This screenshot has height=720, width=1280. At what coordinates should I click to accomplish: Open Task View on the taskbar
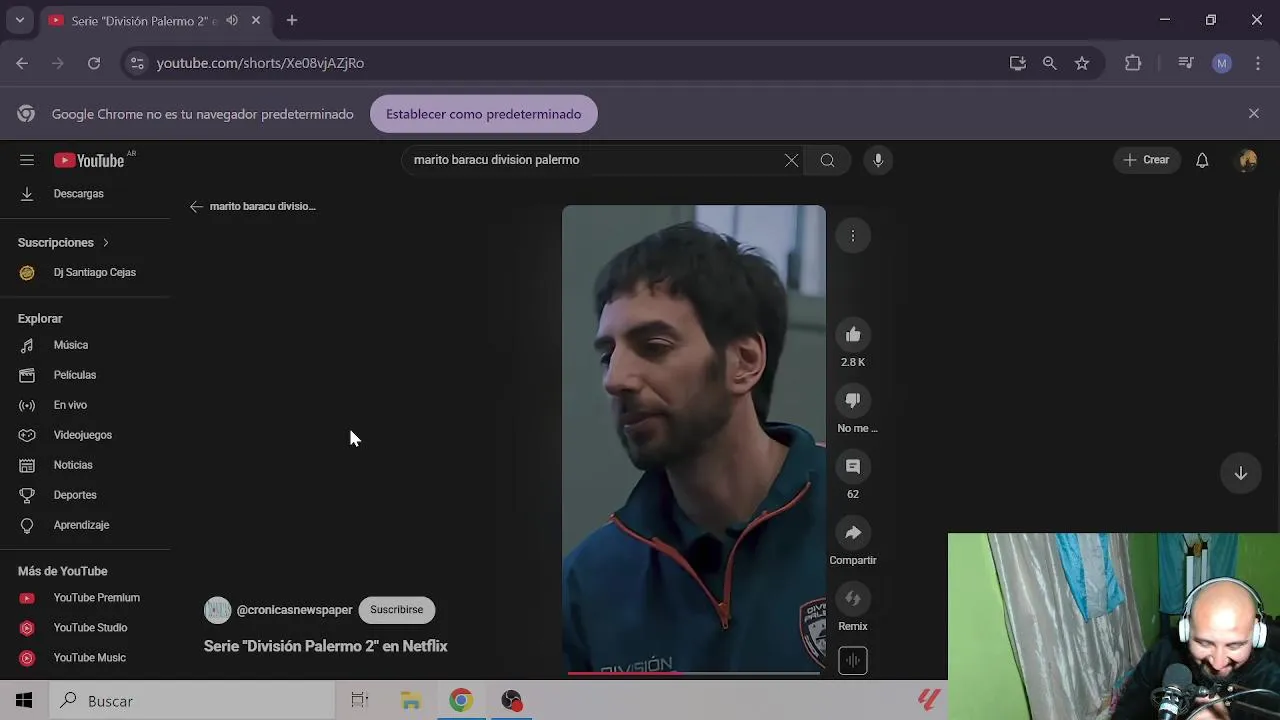(360, 701)
